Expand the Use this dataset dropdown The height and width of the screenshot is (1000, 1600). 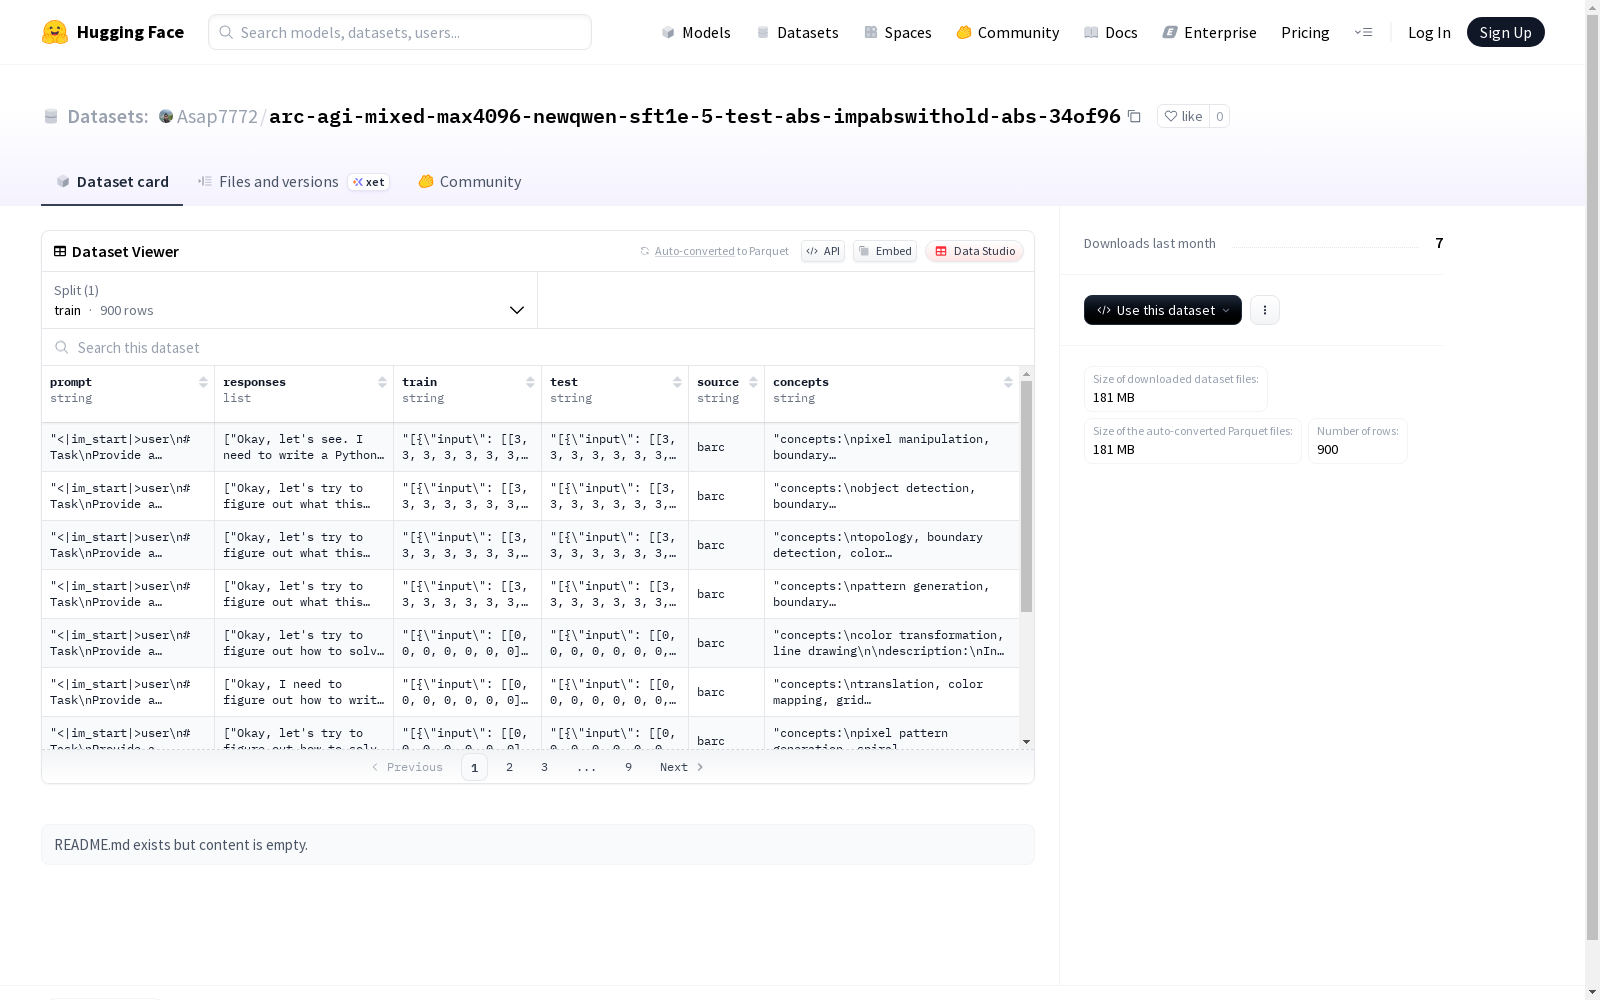(1163, 310)
